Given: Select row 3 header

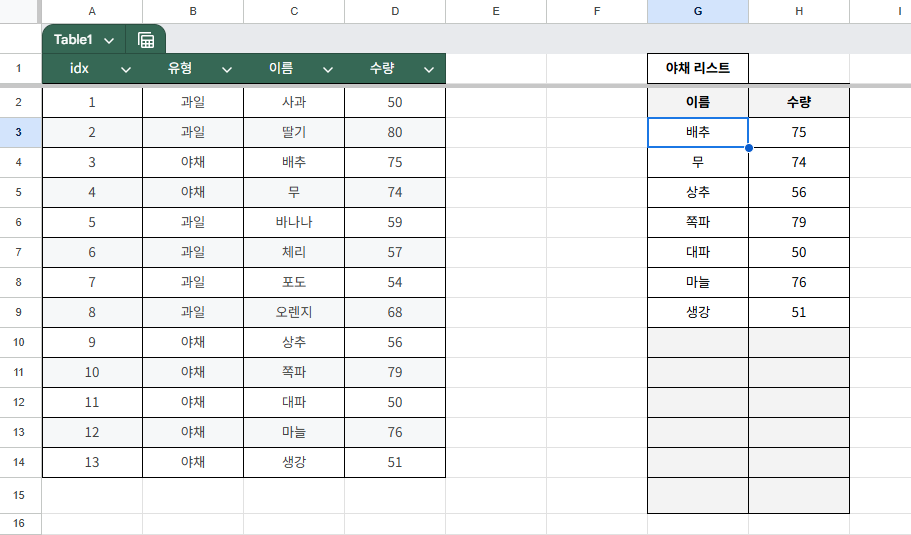Looking at the screenshot, I should pyautogui.click(x=19, y=132).
